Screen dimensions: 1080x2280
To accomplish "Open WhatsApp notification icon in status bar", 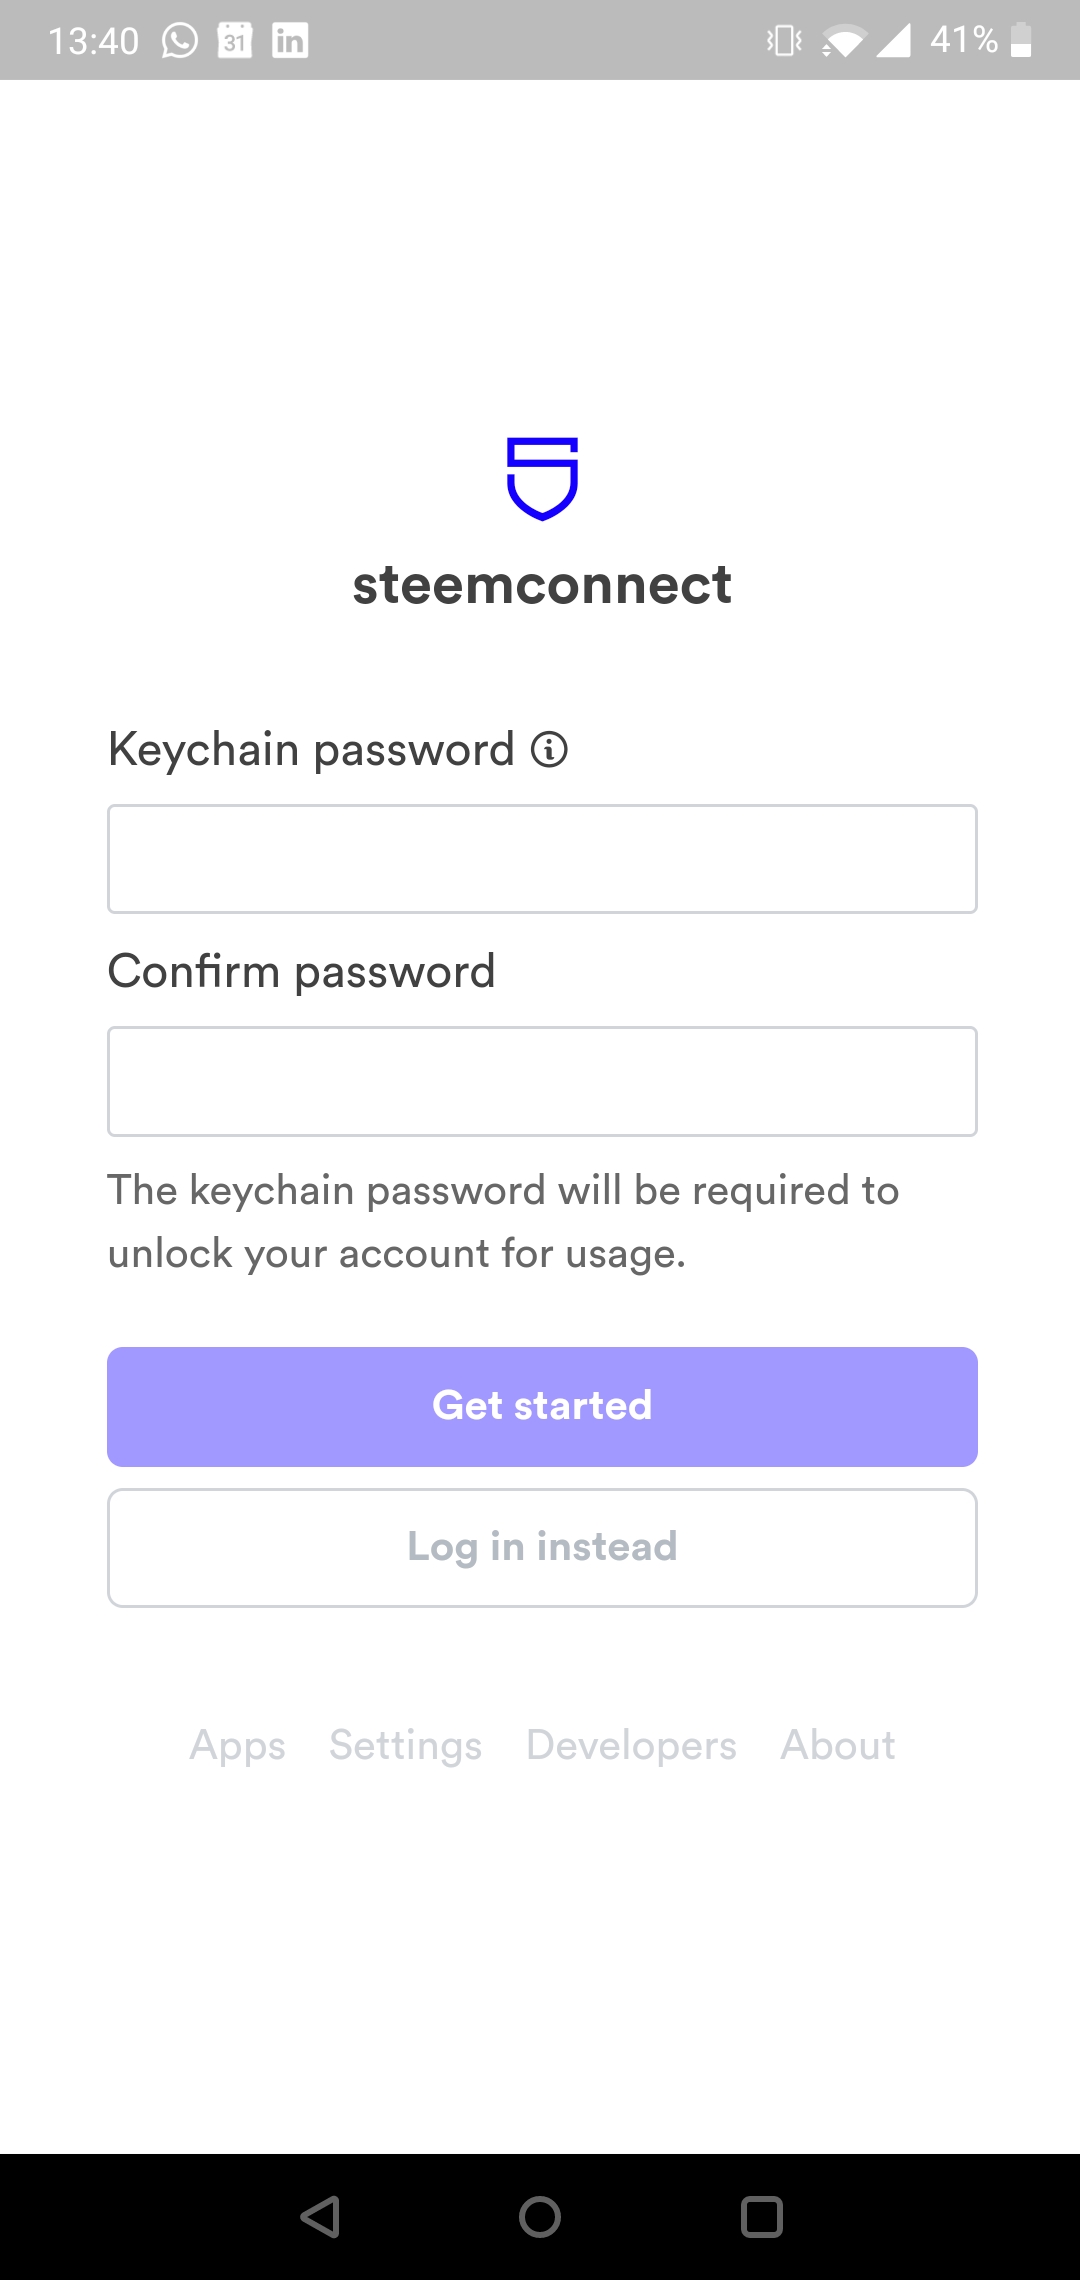I will pos(180,41).
